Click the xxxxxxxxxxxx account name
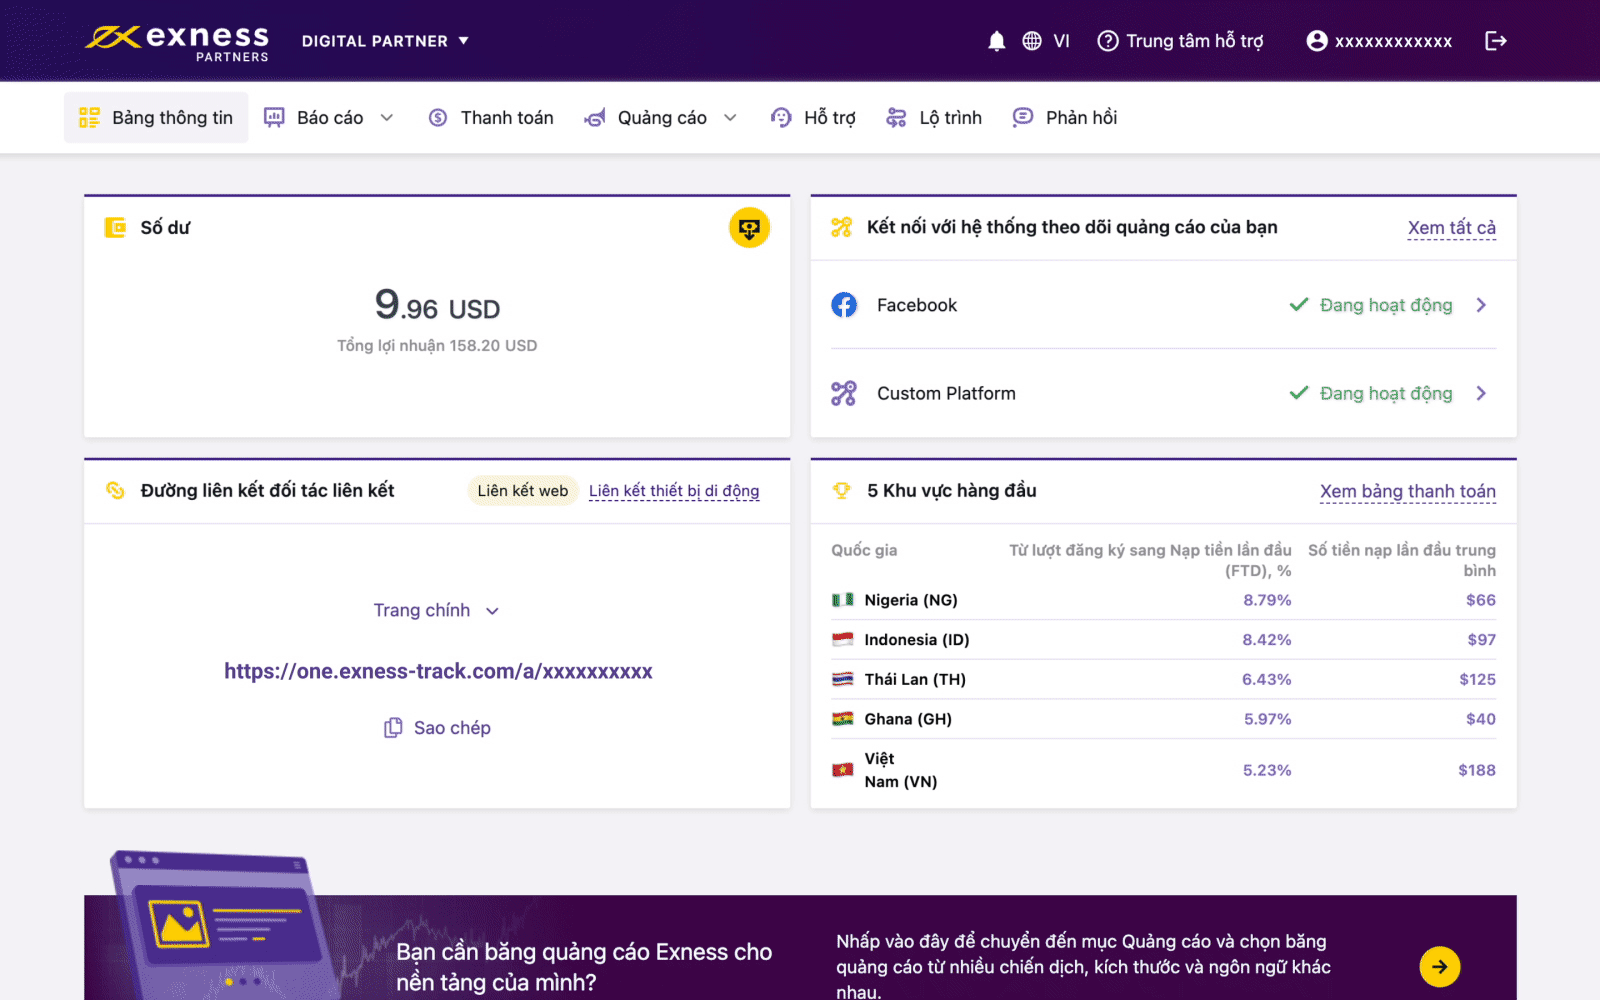Image resolution: width=1600 pixels, height=1000 pixels. (x=1393, y=41)
